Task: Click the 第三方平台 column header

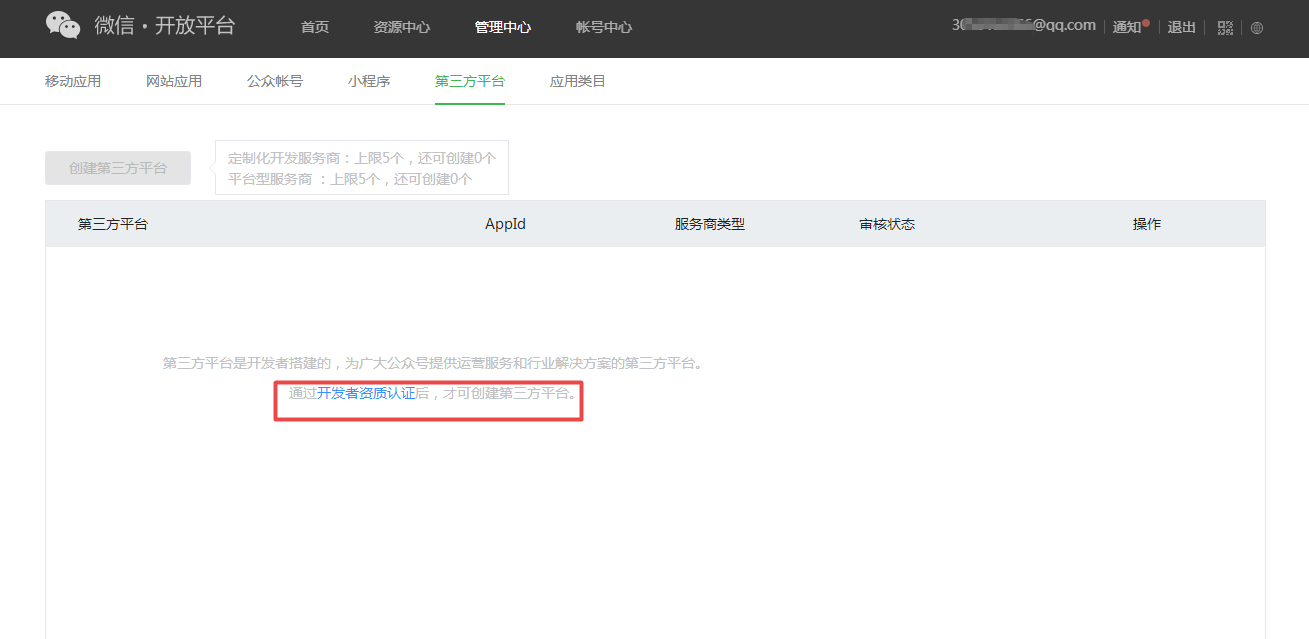Action: 113,224
